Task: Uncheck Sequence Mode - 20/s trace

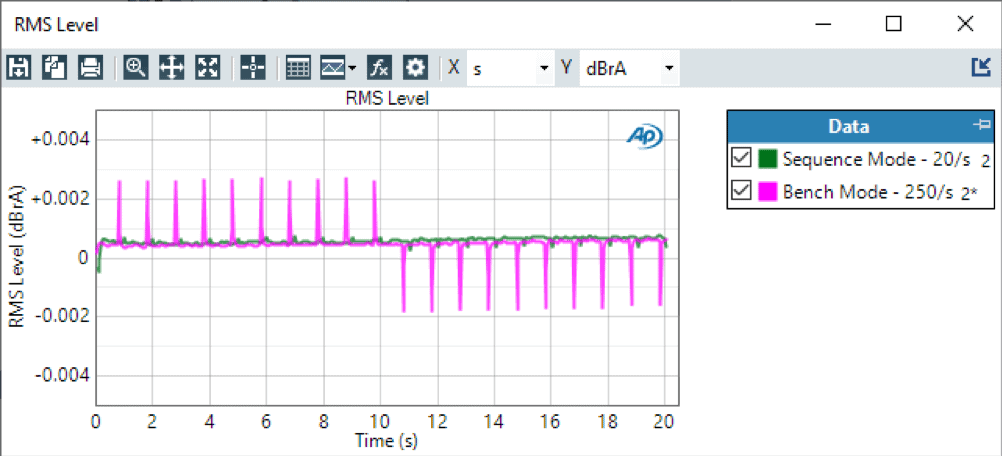Action: click(741, 158)
